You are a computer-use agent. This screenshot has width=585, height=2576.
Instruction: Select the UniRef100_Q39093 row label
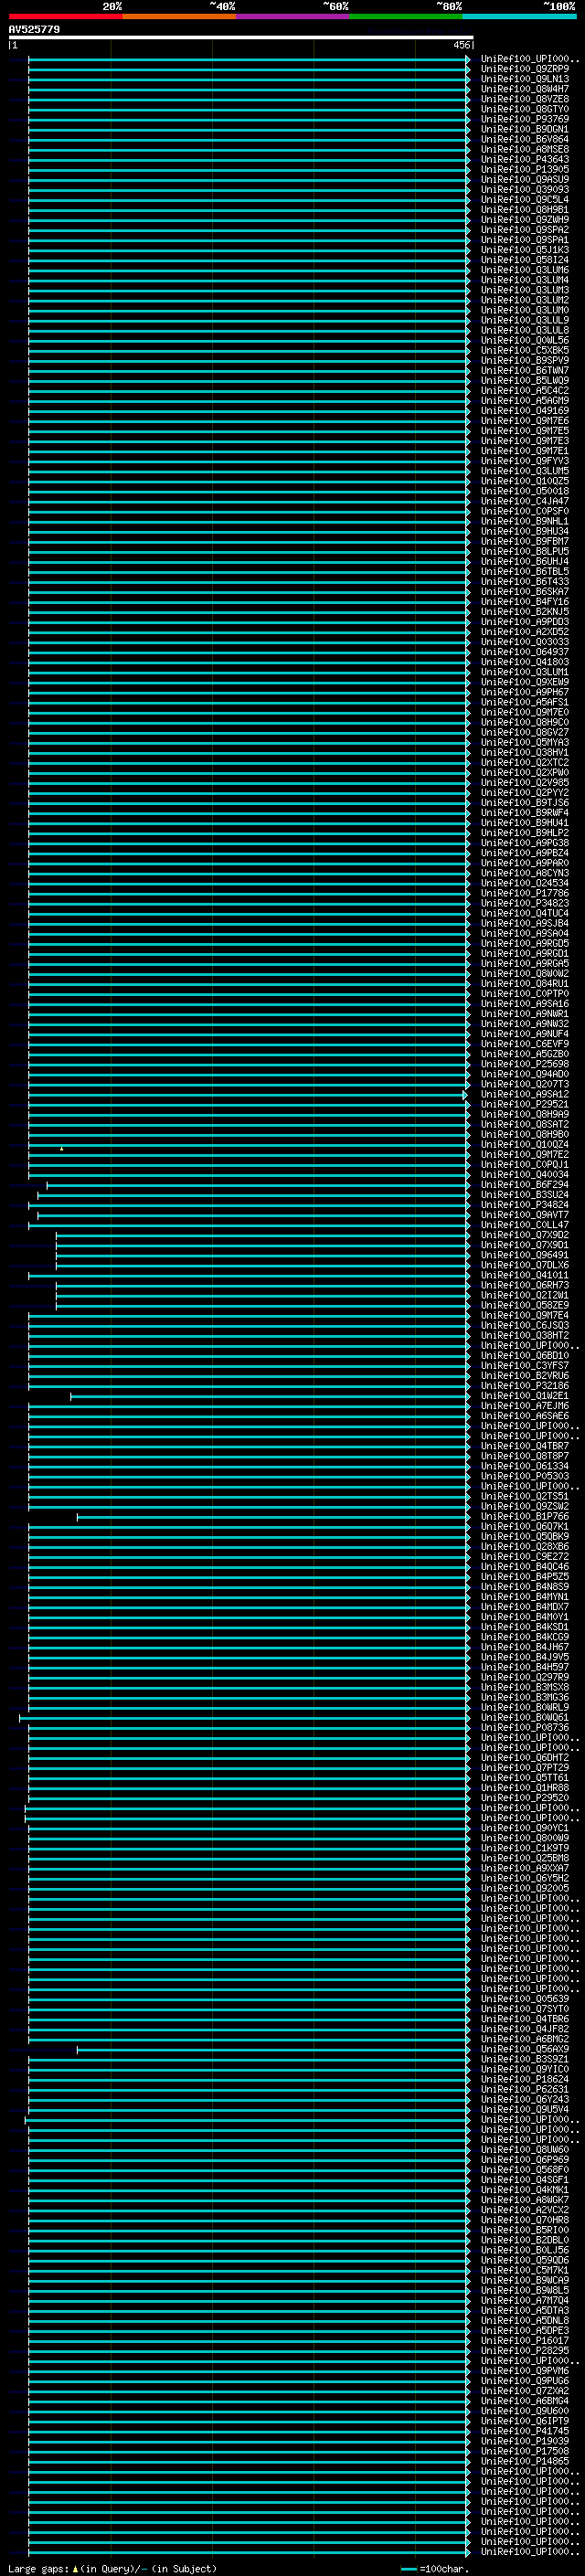click(525, 189)
